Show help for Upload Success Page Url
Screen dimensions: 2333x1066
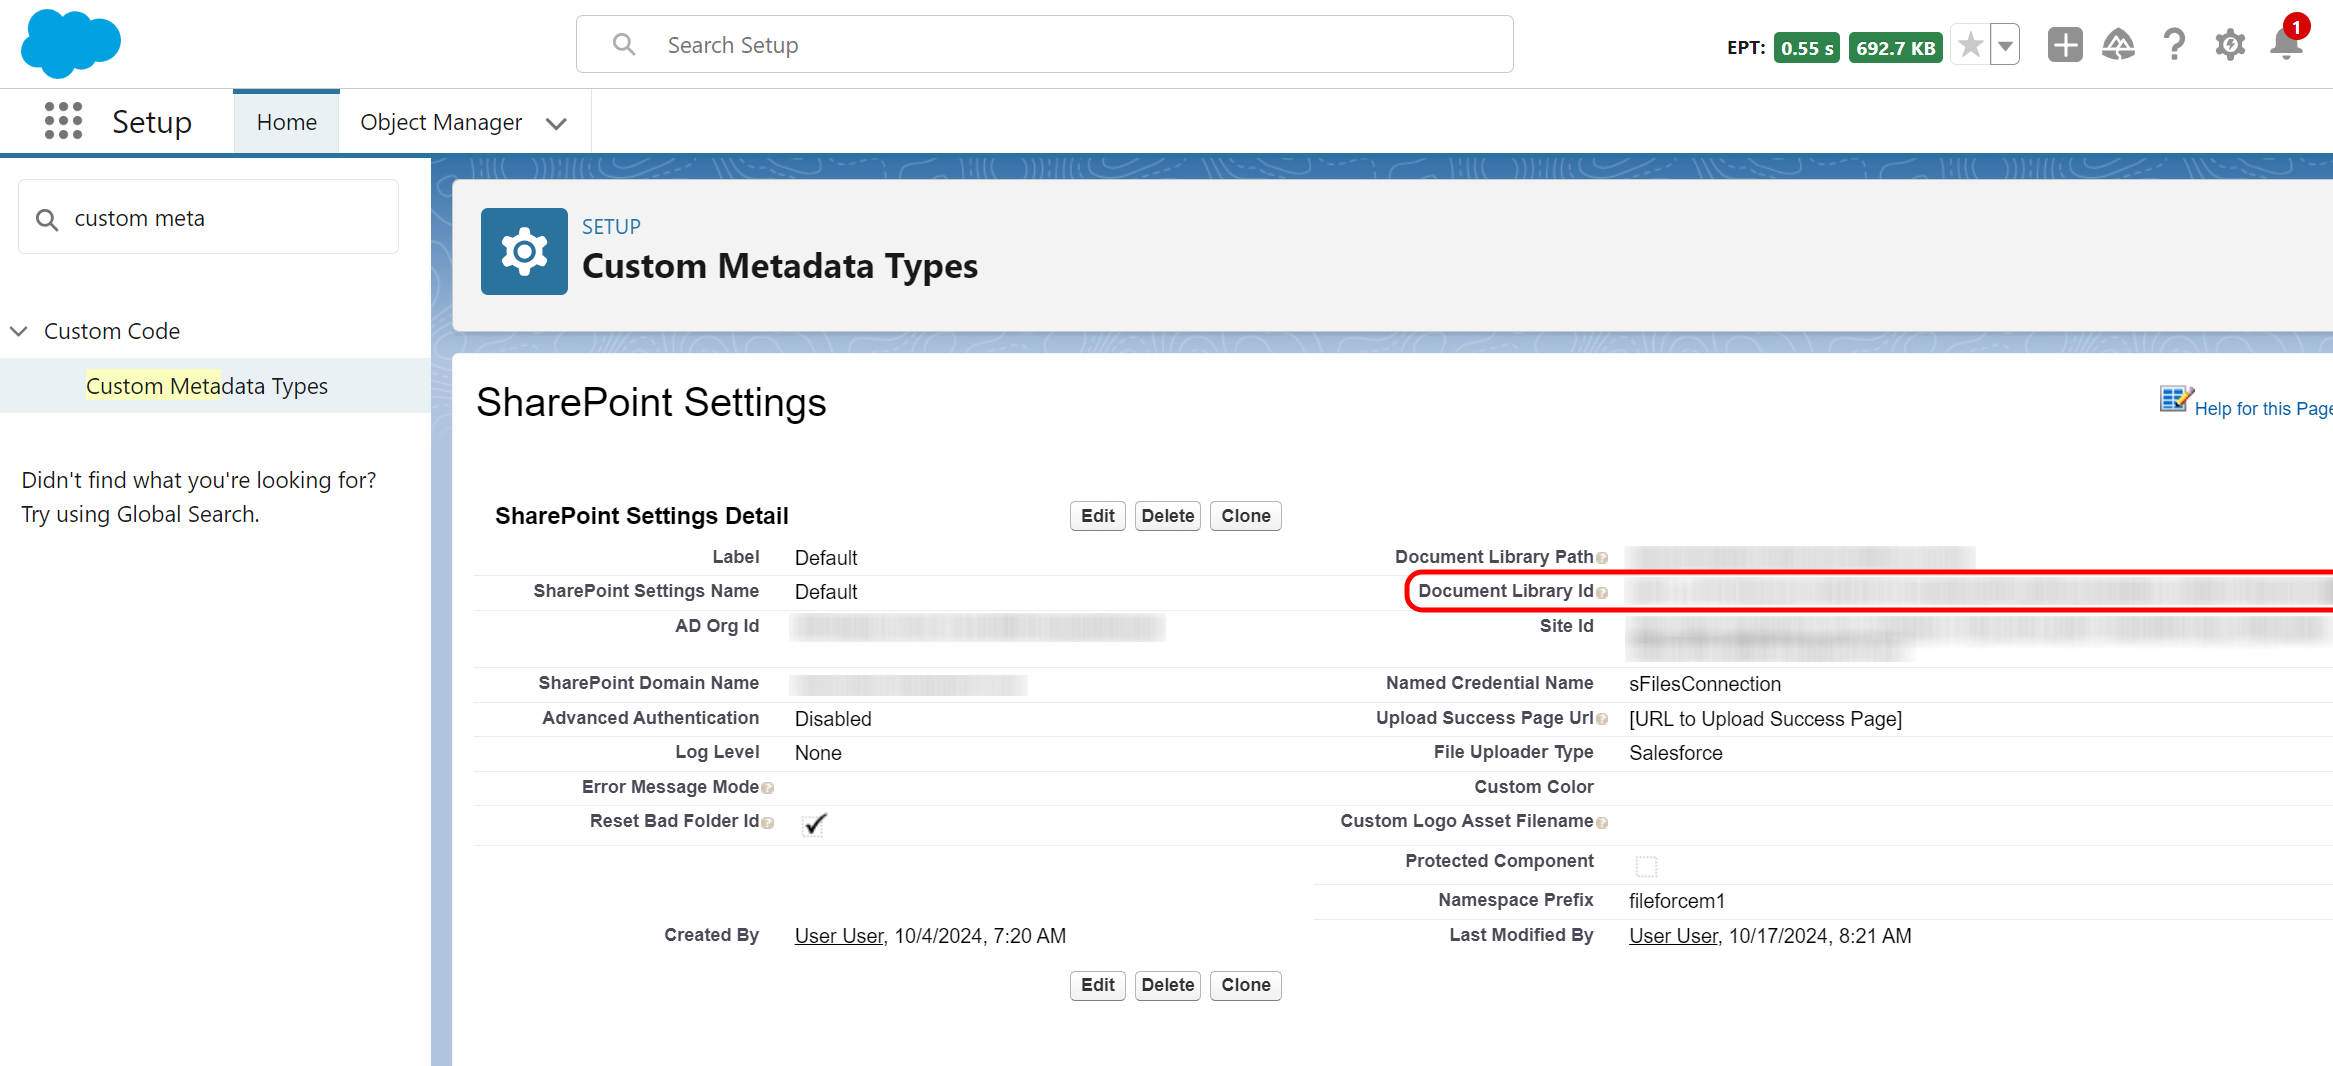[1602, 719]
